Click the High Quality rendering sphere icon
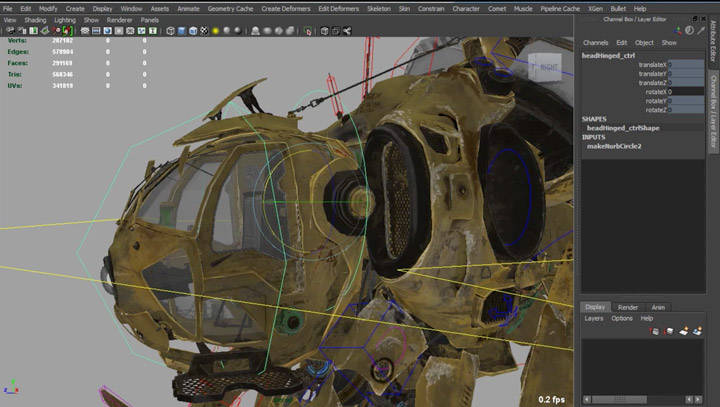The image size is (720, 407). click(x=238, y=31)
